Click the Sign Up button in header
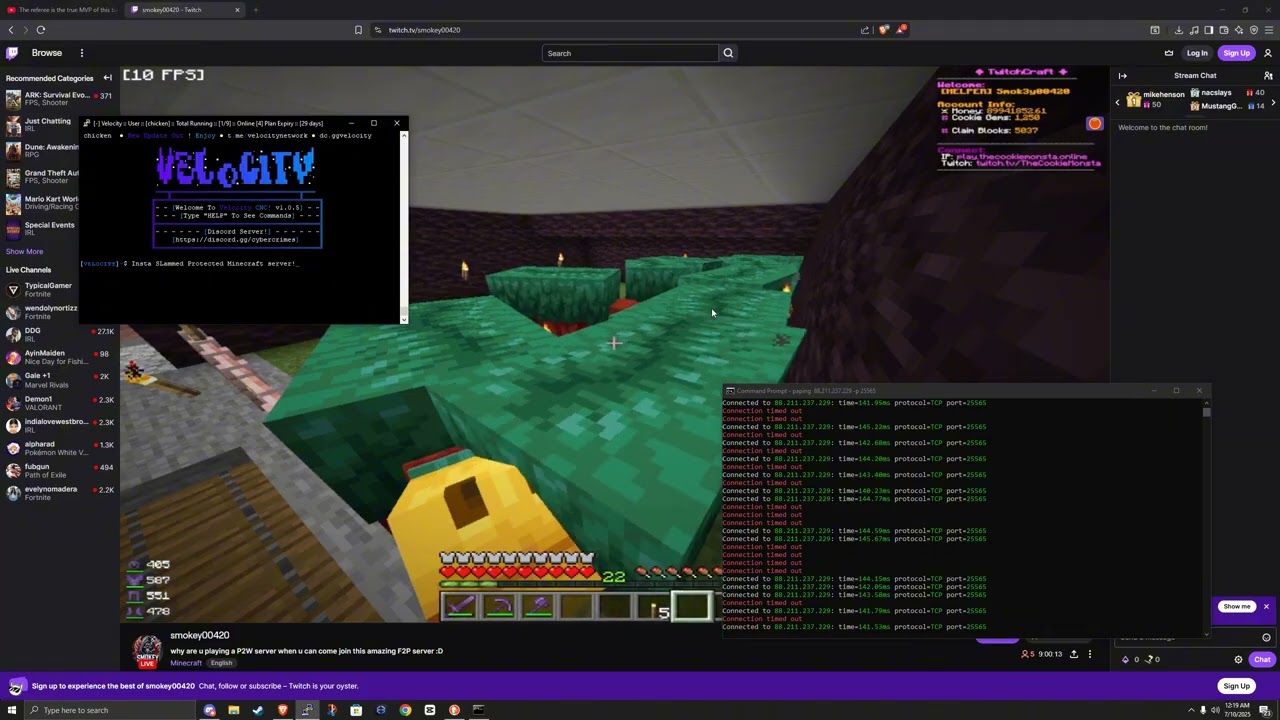 pyautogui.click(x=1237, y=53)
